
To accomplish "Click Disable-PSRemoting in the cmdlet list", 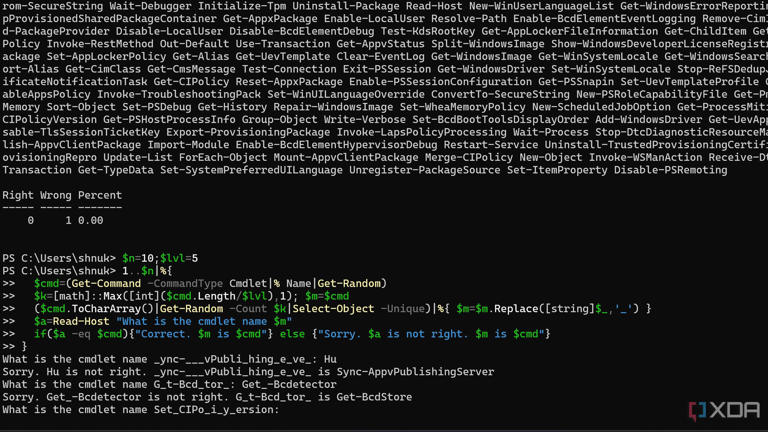I will pyautogui.click(x=671, y=170).
